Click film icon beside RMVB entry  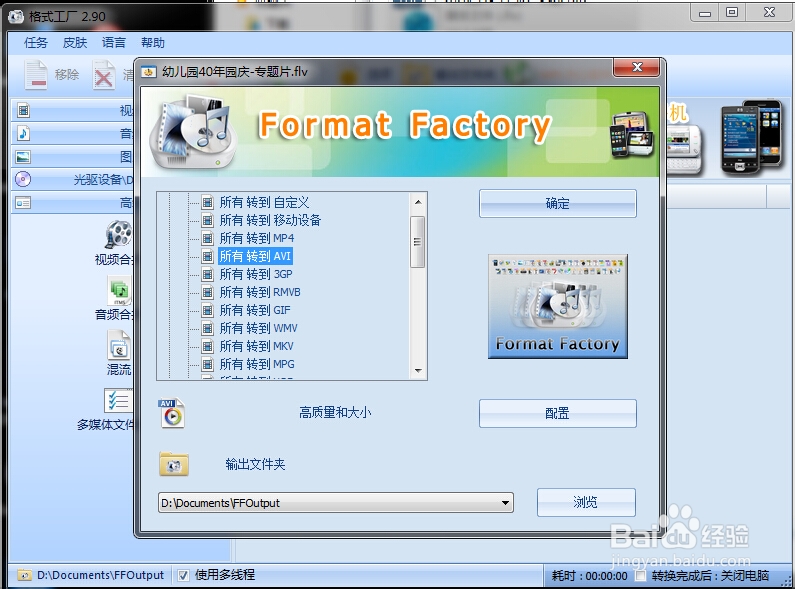207,292
